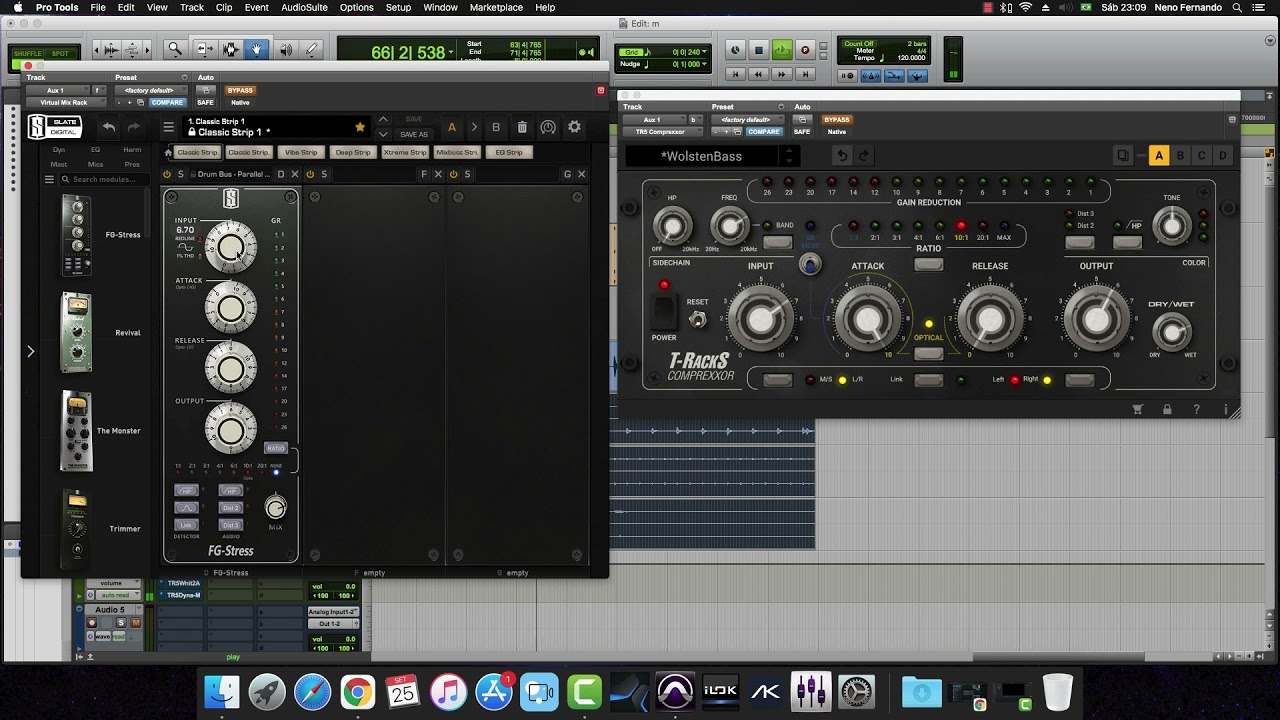Toggle the Comprexxor OPTICAL button
Image resolution: width=1280 pixels, height=720 pixels.
point(928,353)
